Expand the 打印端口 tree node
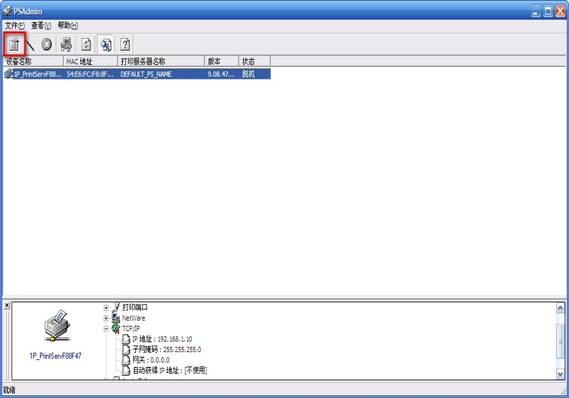 coord(106,308)
